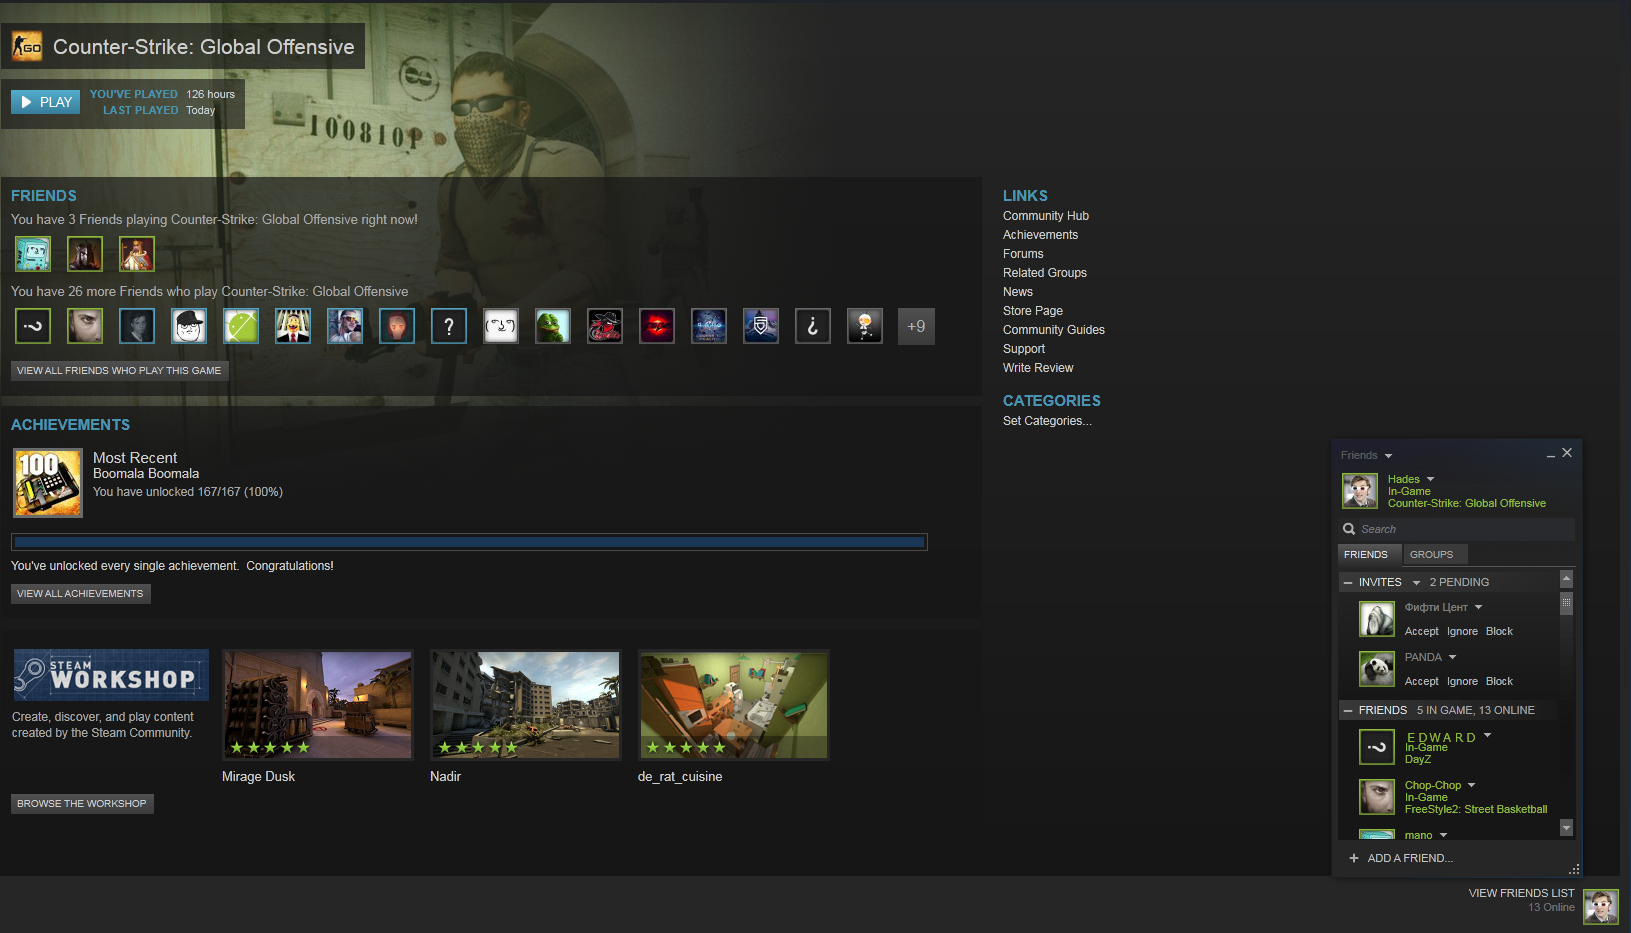Open Set Categories...
Viewport: 1631px width, 933px height.
click(x=1047, y=421)
